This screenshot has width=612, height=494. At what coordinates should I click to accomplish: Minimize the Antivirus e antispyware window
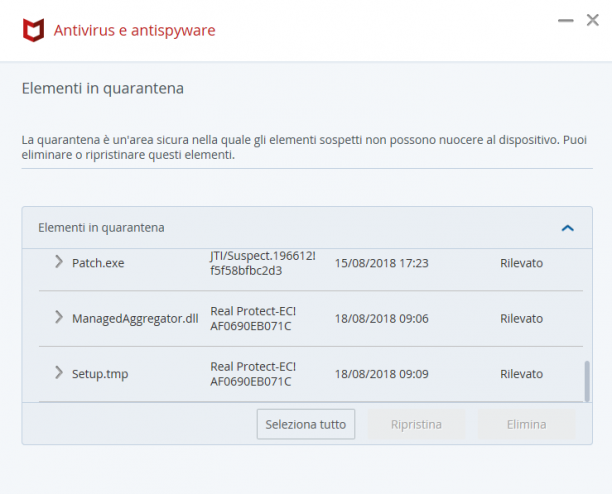click(x=566, y=20)
